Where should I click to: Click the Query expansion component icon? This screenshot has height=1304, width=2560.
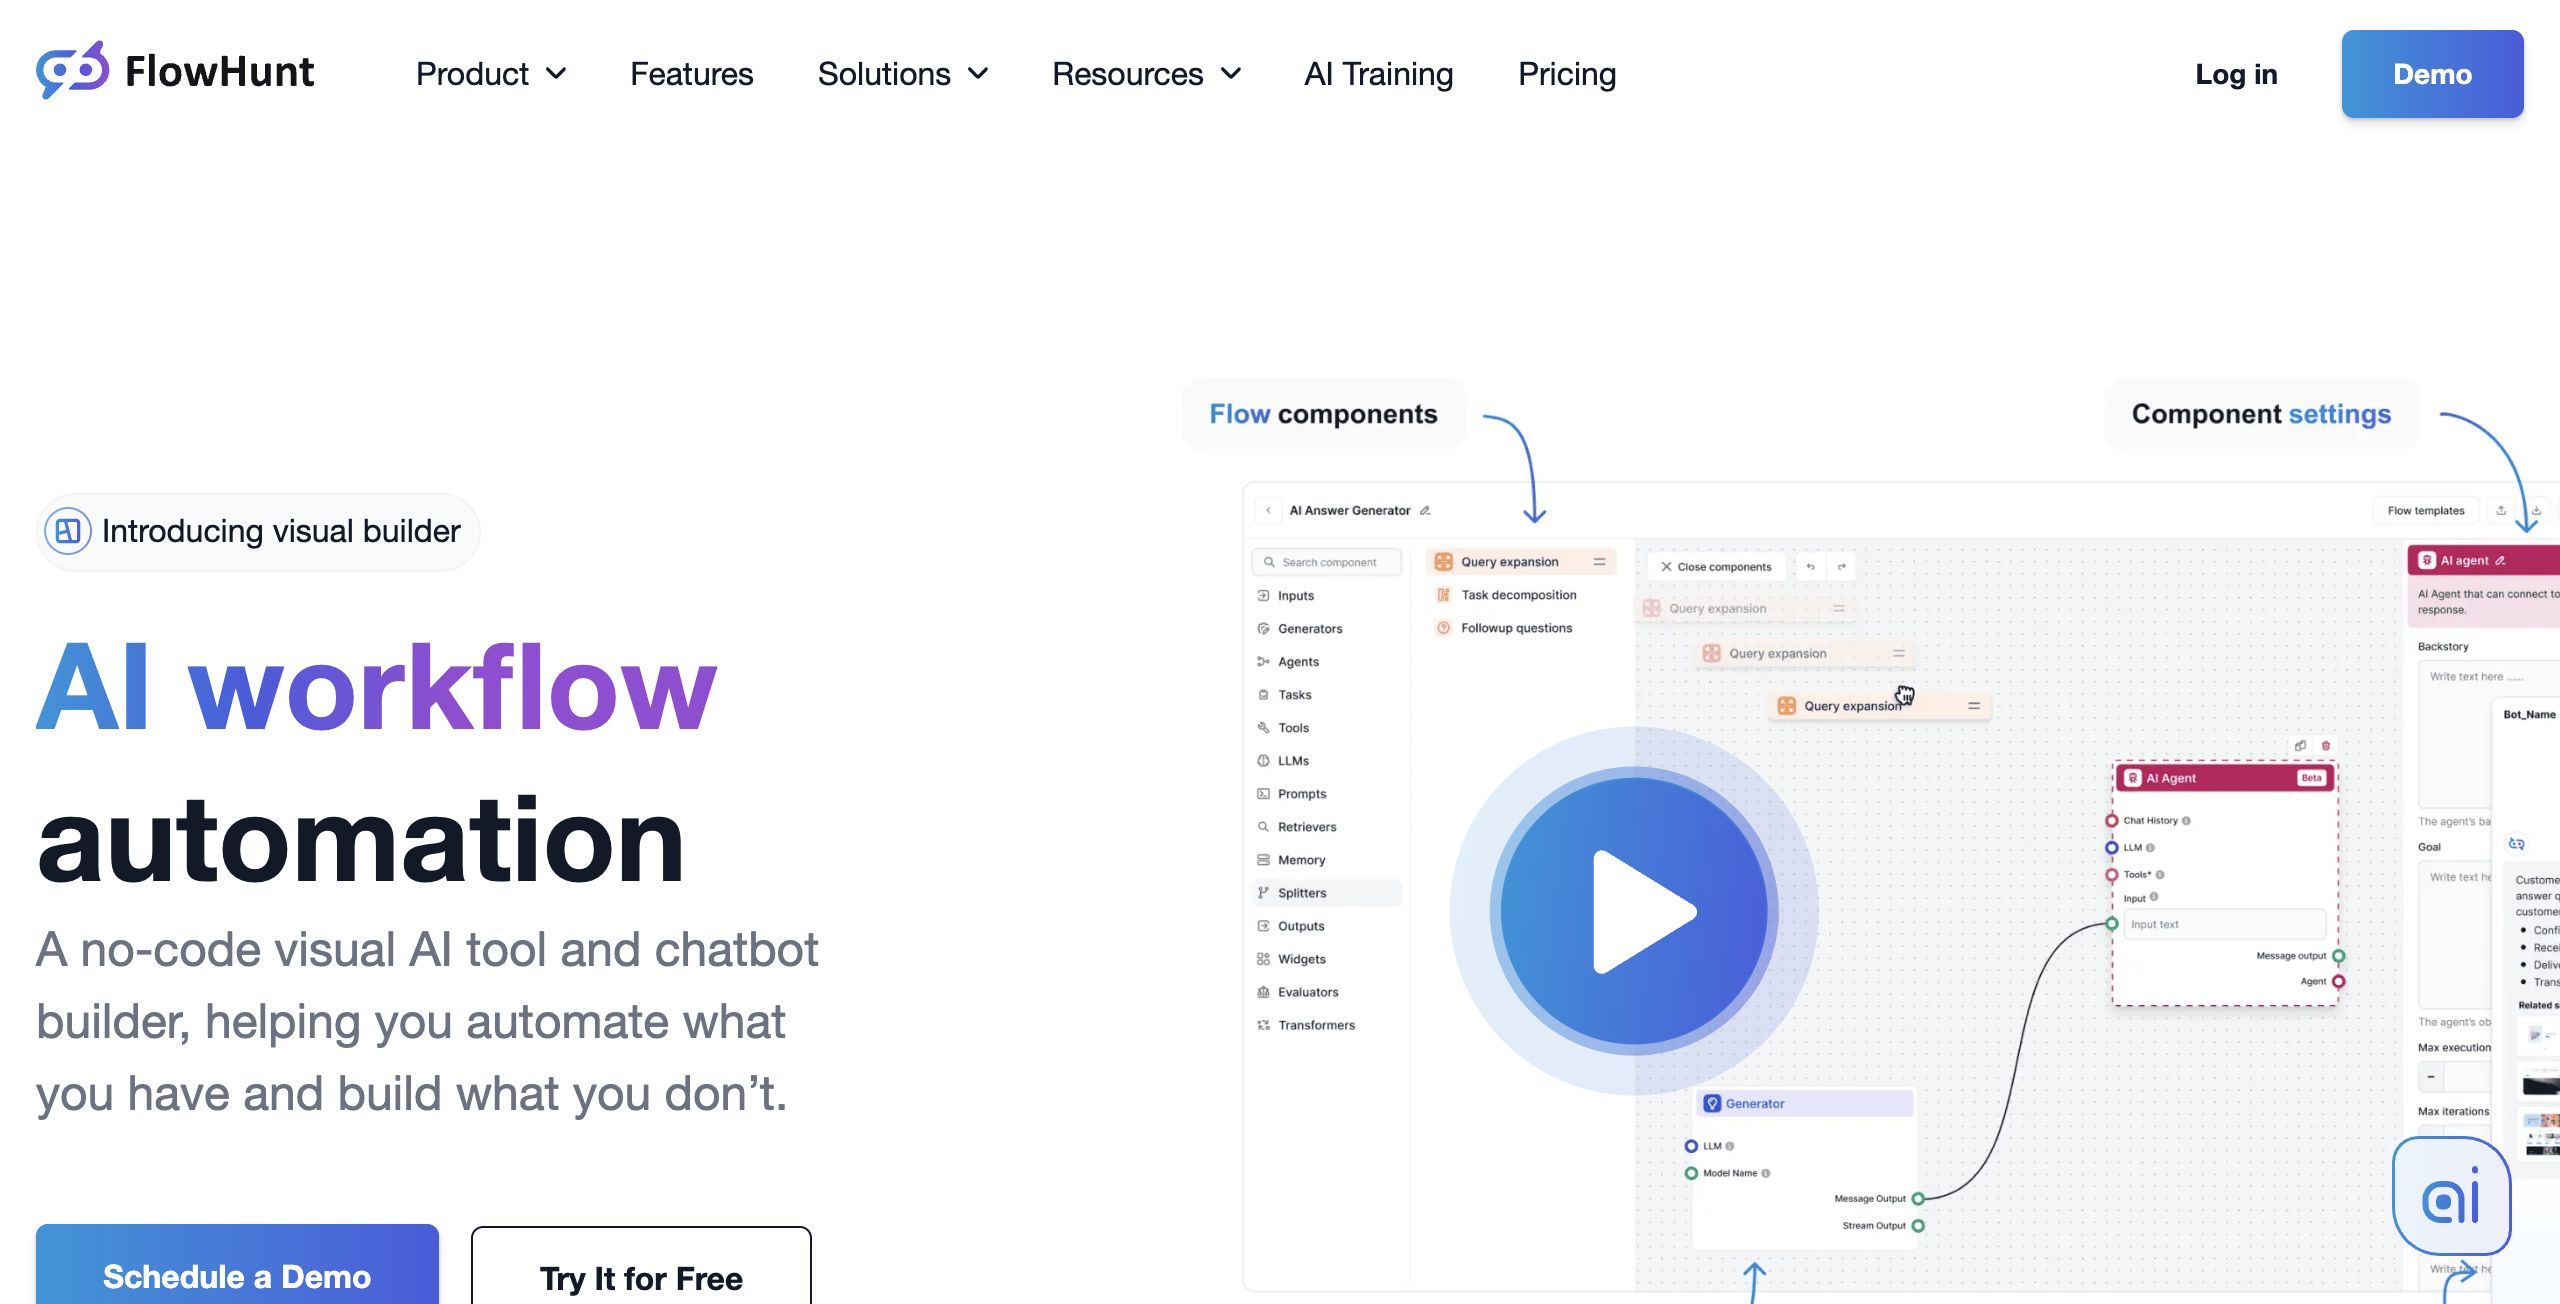coord(1443,562)
